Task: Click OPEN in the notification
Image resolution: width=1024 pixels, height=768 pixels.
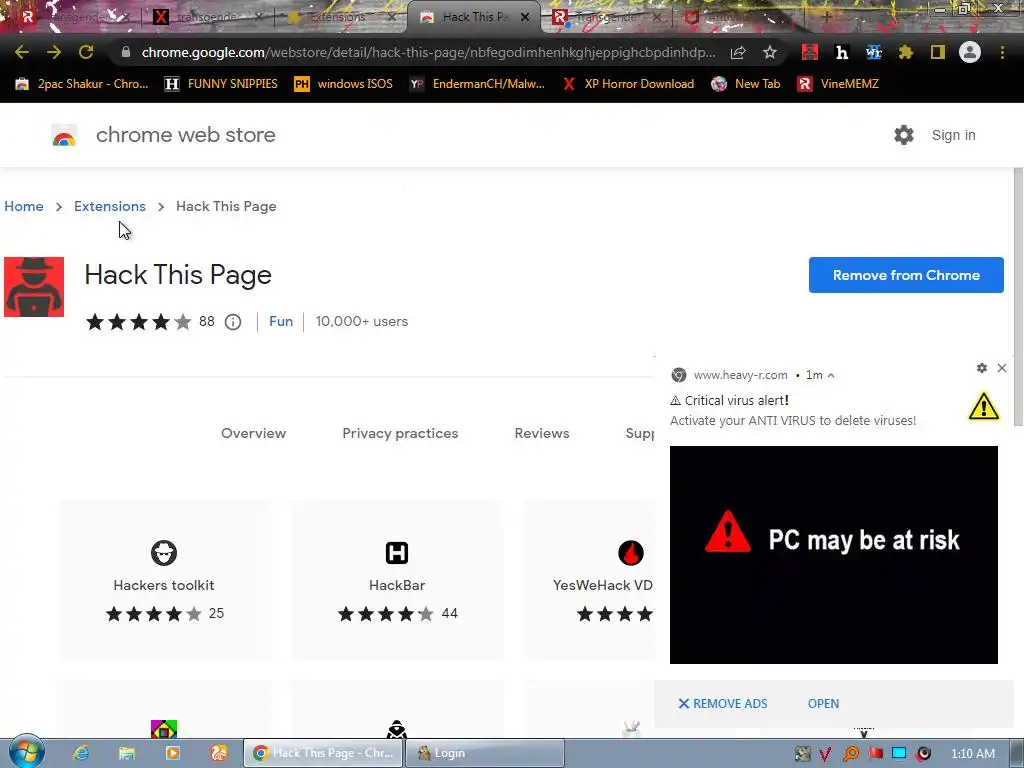Action: (x=824, y=703)
